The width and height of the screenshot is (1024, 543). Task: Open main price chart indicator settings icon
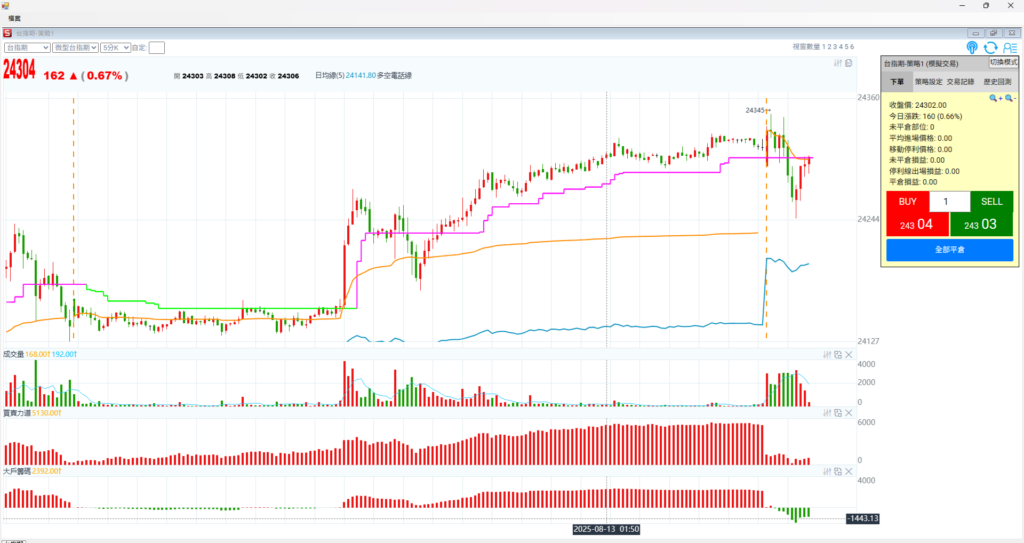click(838, 63)
